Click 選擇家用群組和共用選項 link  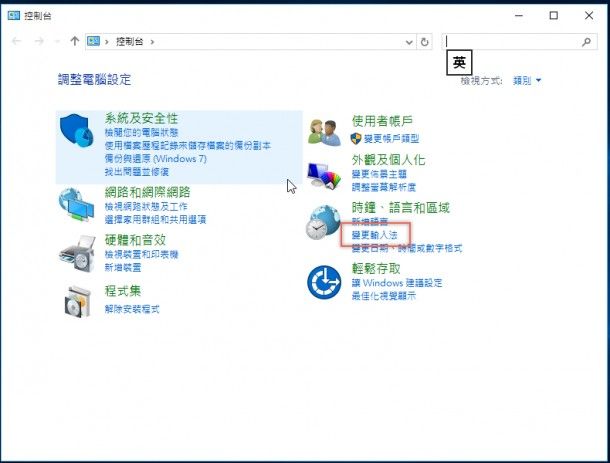point(155,219)
